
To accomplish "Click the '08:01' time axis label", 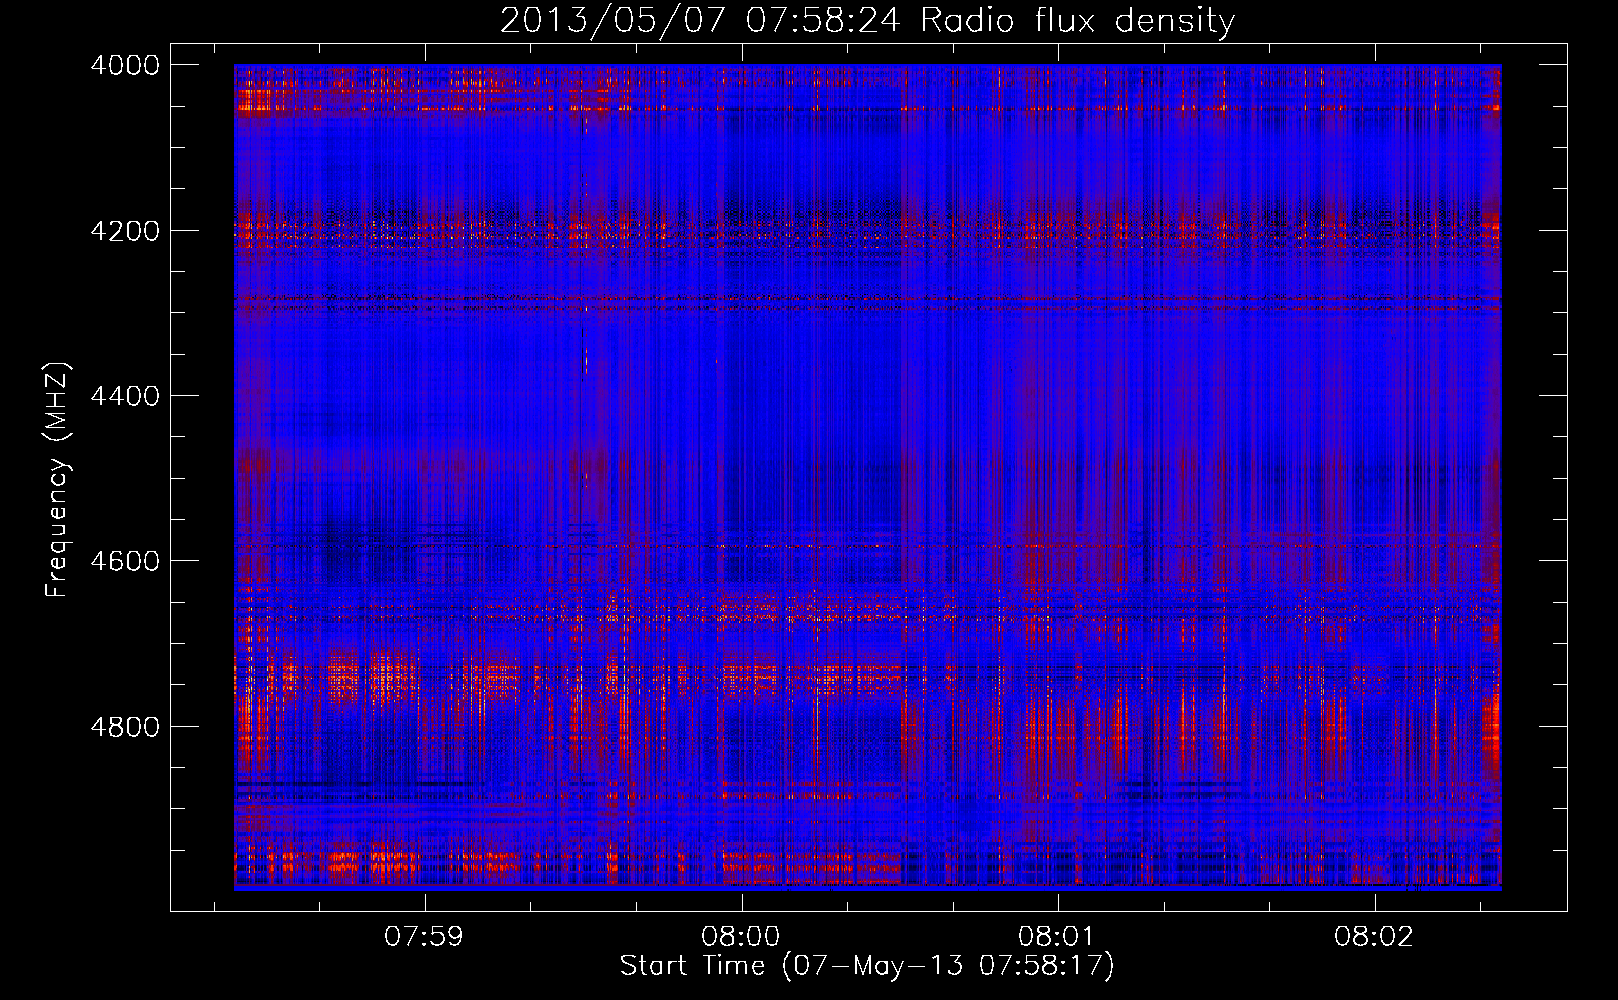I will click(1058, 937).
